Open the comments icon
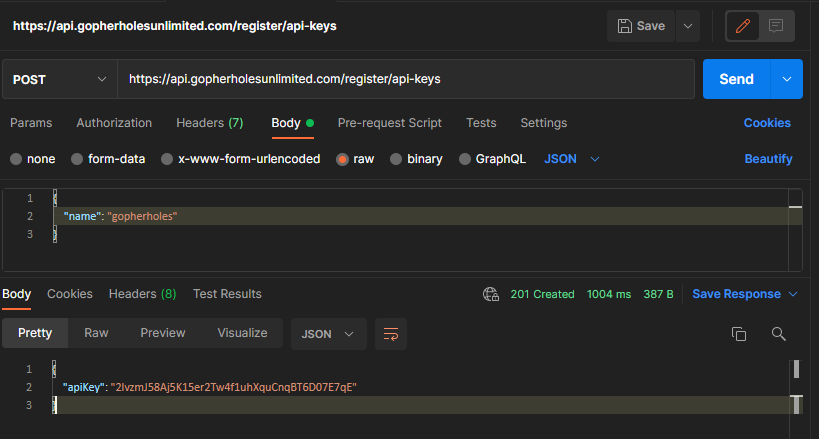The image size is (819, 439). tap(776, 26)
